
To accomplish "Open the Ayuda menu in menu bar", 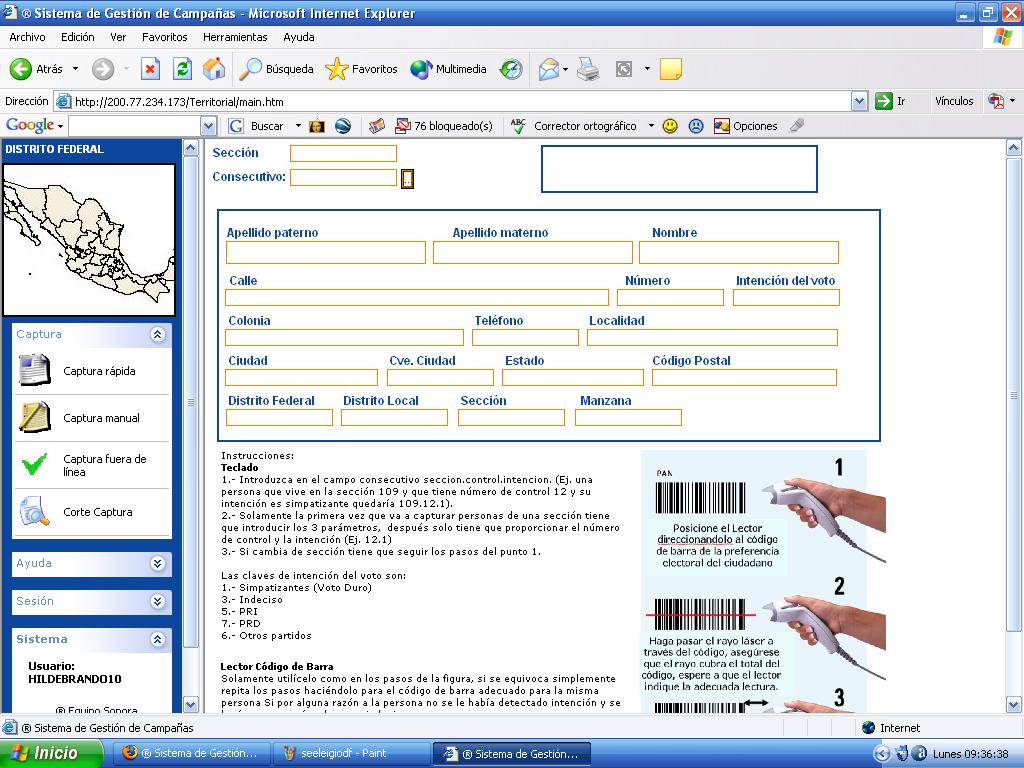I will pyautogui.click(x=298, y=37).
